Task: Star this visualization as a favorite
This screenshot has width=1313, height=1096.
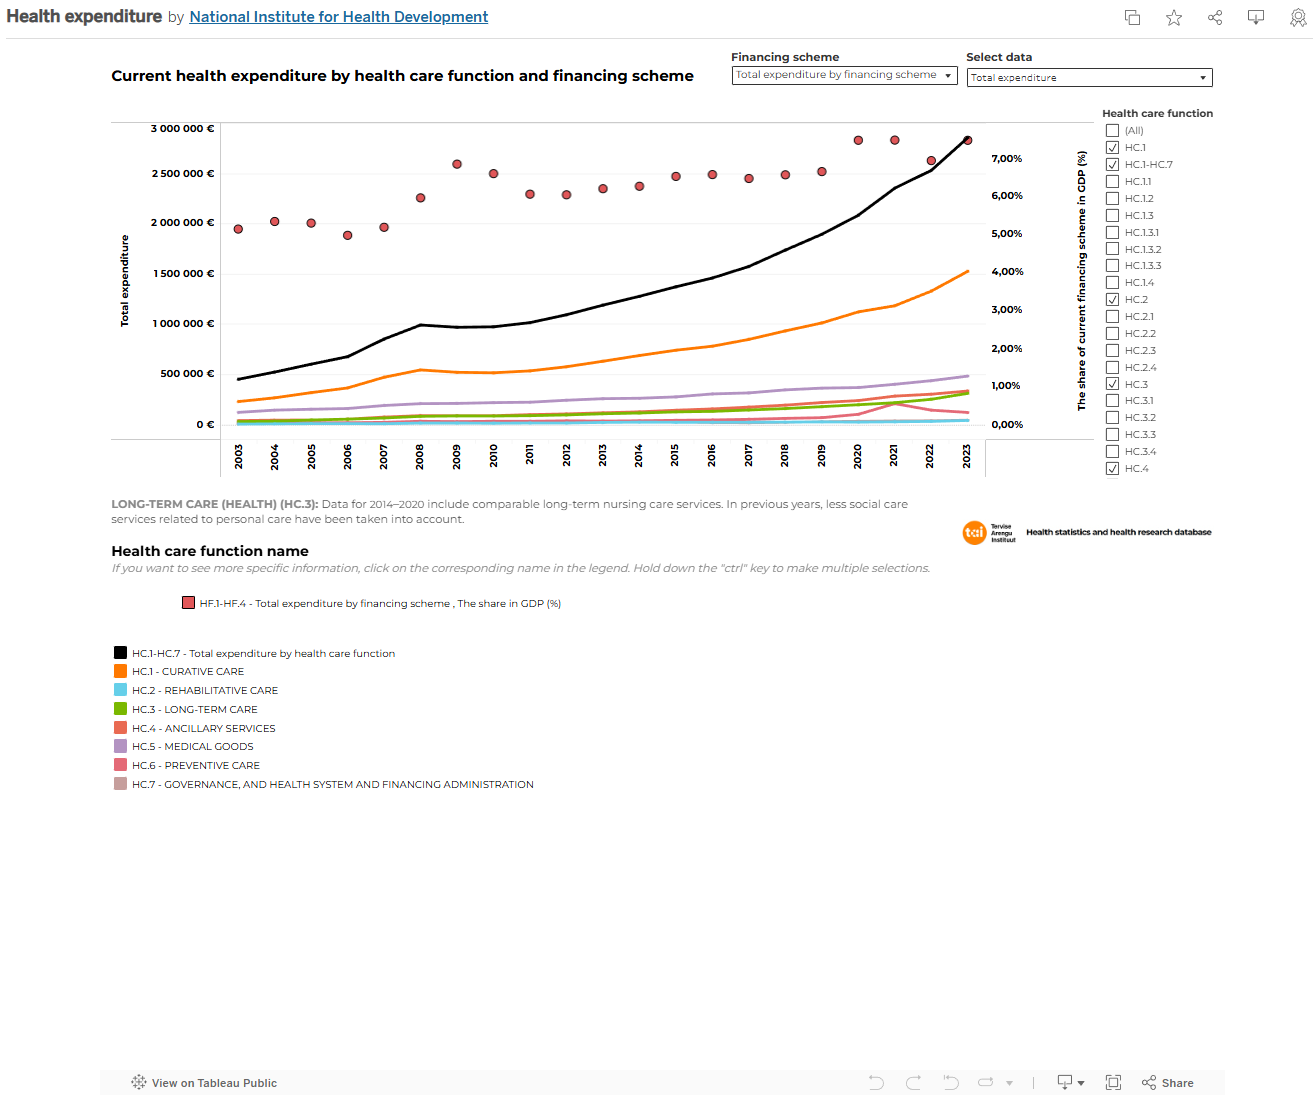Action: pyautogui.click(x=1173, y=17)
